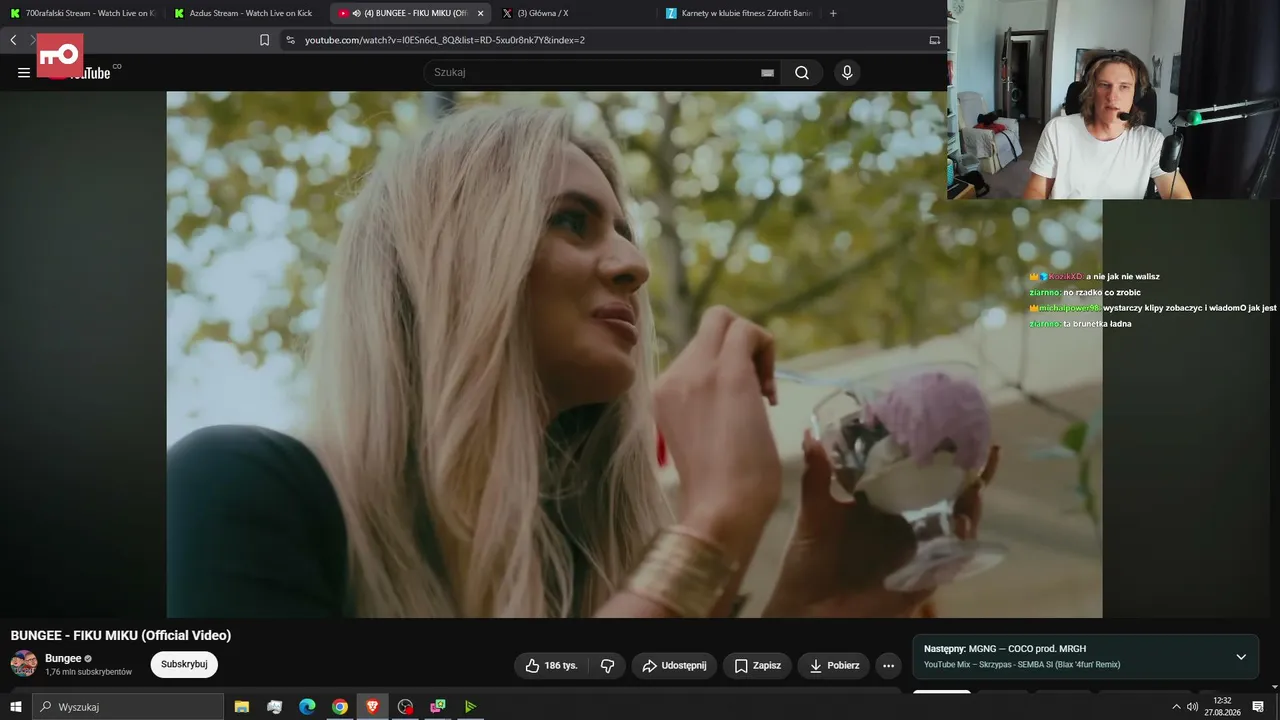Image resolution: width=1280 pixels, height=720 pixels.
Task: Open the Karnety w klubie fitness Zdrofit tab
Action: click(x=740, y=13)
